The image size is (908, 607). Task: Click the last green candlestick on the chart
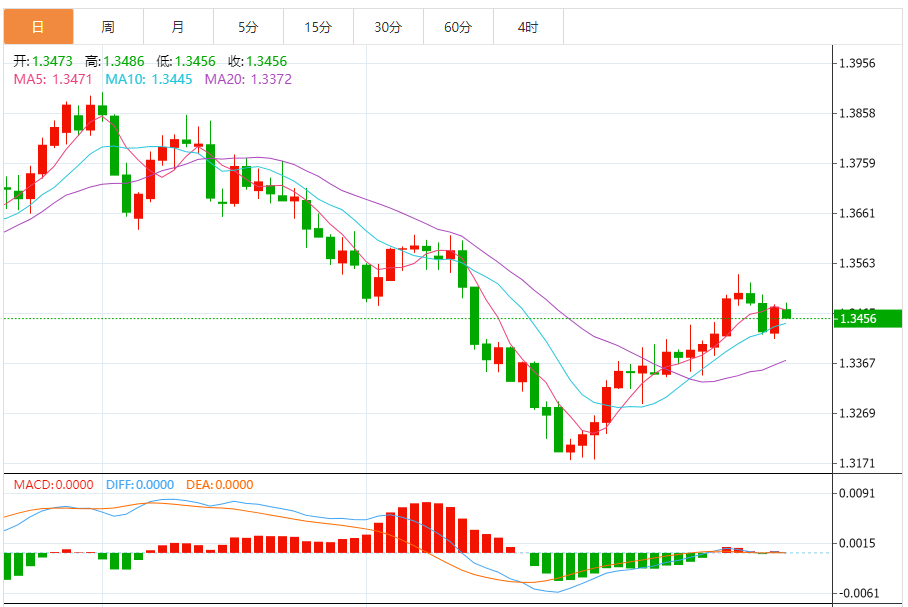pos(786,313)
